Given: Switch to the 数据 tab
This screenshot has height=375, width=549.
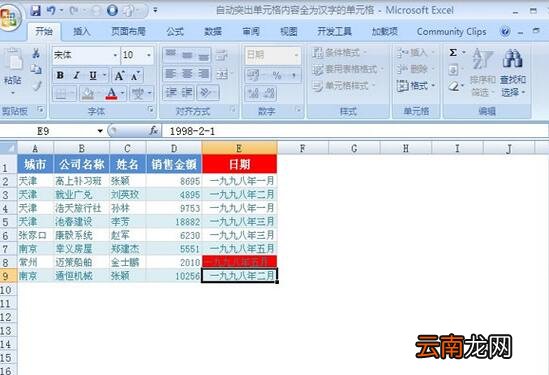Looking at the screenshot, I should tap(213, 32).
